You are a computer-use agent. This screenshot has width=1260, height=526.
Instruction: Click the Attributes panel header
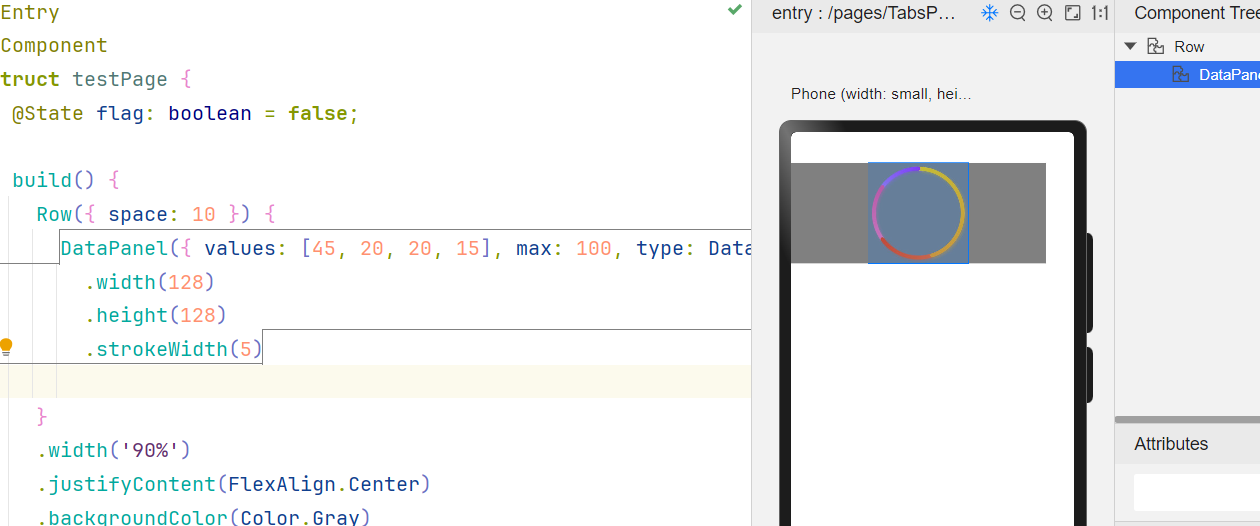pyautogui.click(x=1171, y=444)
